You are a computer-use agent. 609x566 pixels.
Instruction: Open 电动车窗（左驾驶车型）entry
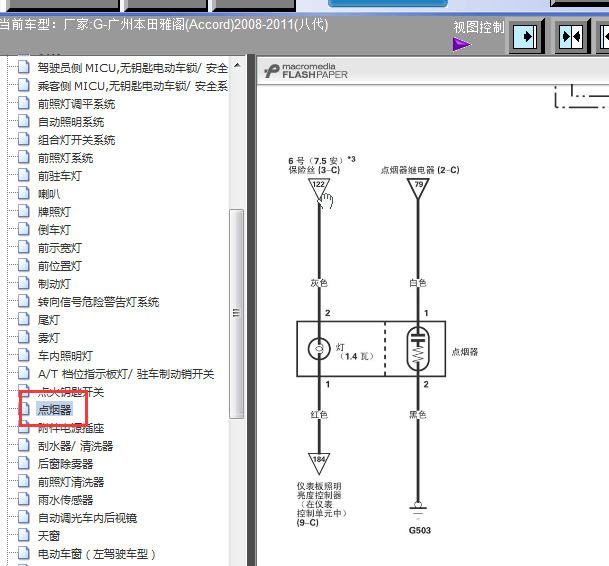[97, 554]
